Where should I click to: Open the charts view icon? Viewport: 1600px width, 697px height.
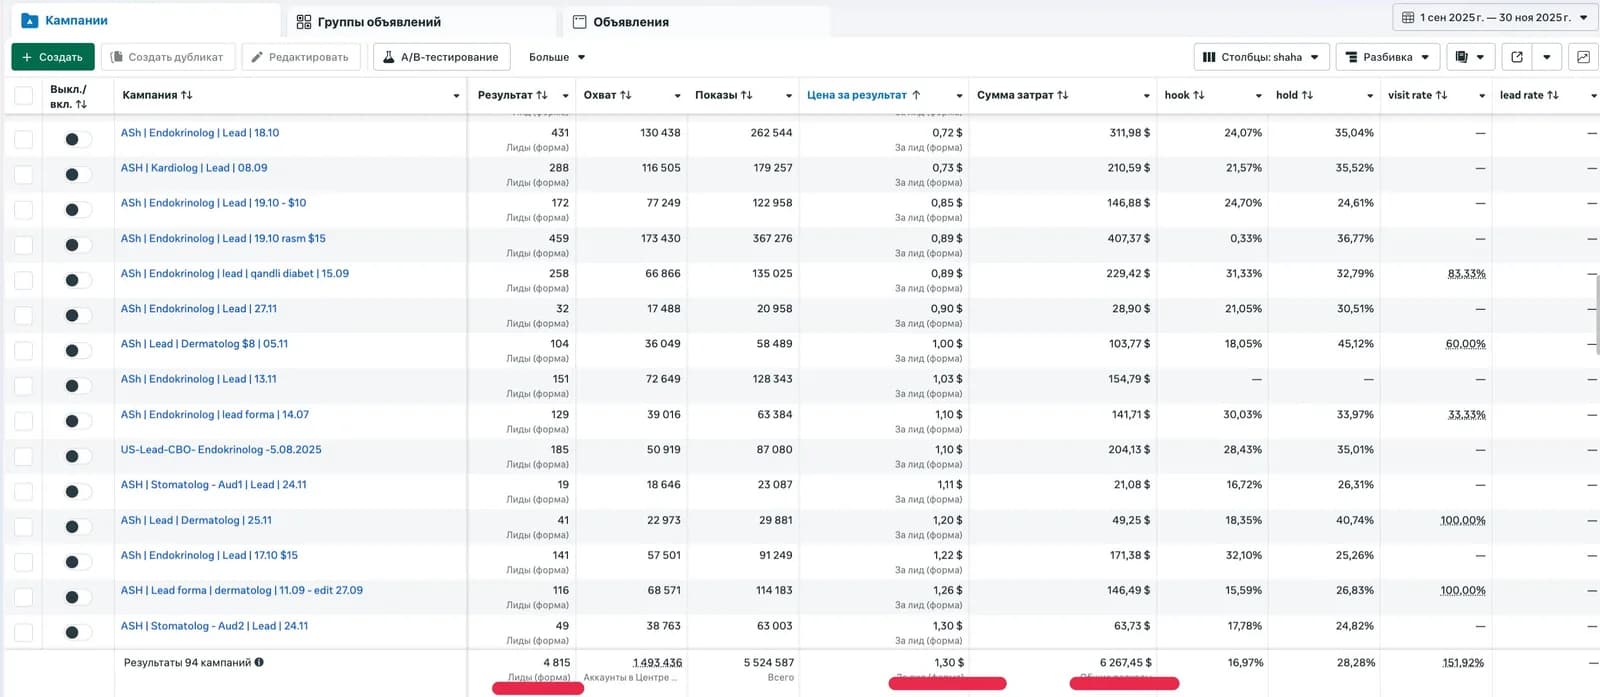pos(1583,57)
